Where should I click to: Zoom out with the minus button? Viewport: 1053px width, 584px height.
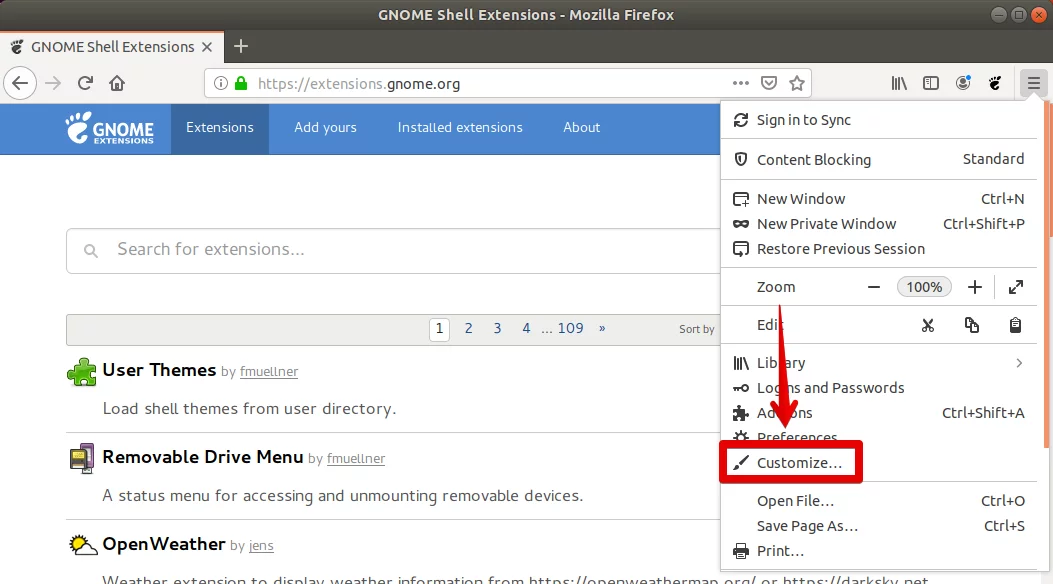(874, 287)
